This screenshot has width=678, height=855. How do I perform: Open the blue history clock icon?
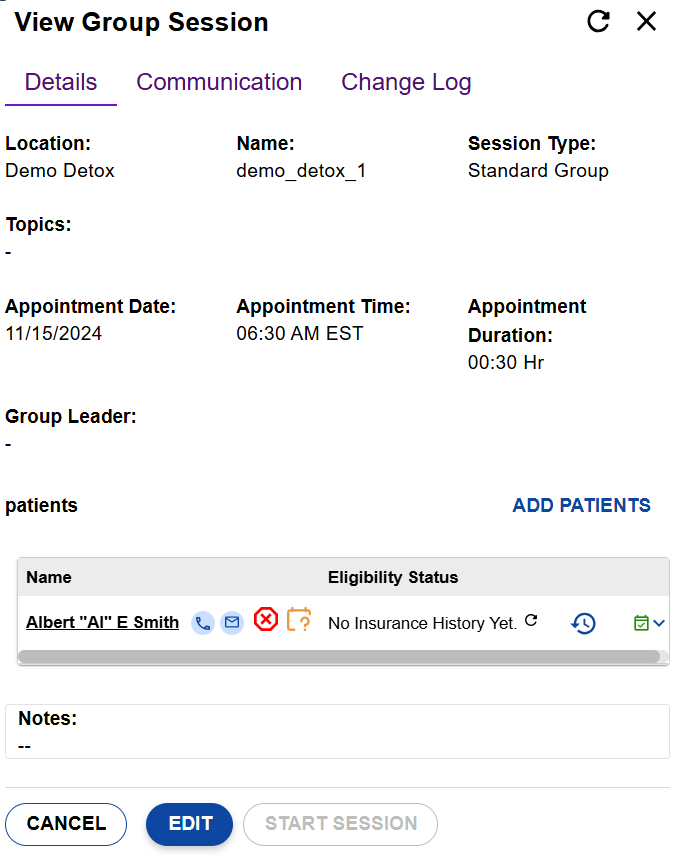(583, 623)
